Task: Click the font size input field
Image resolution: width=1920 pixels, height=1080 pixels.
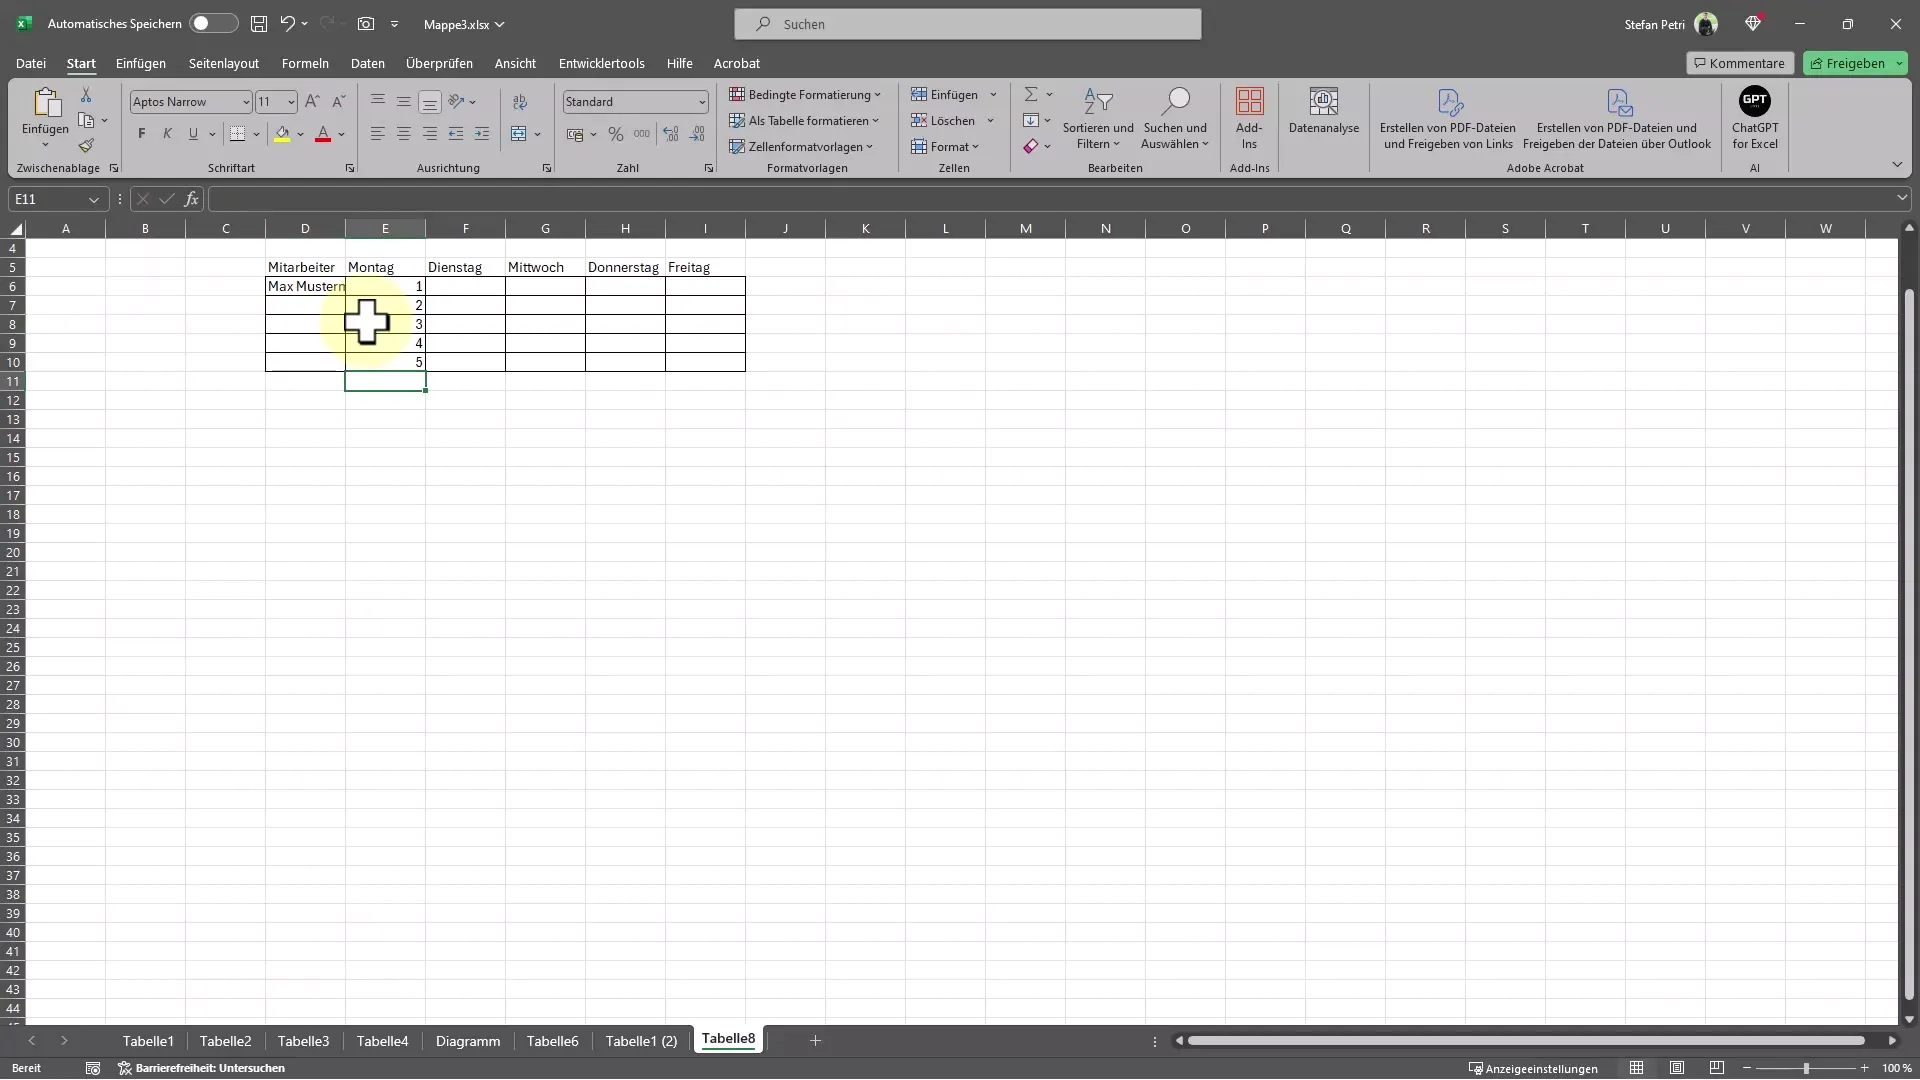Action: tap(273, 102)
